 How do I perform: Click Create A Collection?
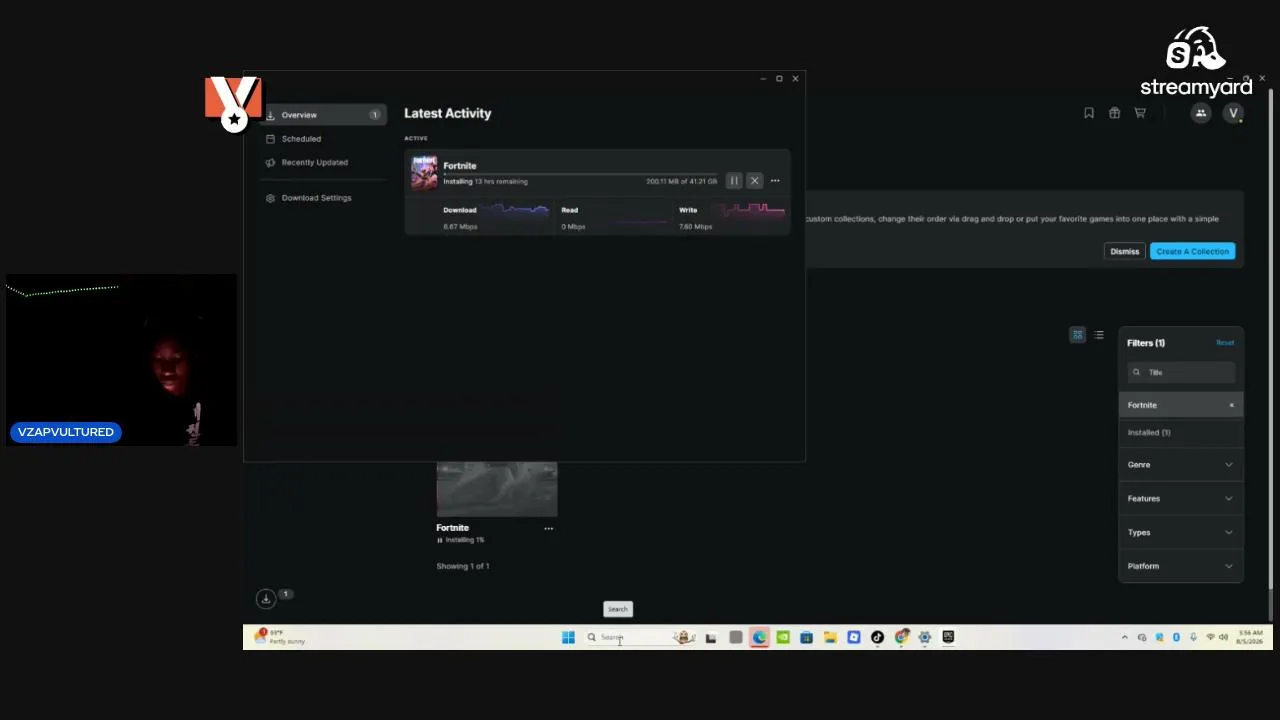(x=1193, y=251)
